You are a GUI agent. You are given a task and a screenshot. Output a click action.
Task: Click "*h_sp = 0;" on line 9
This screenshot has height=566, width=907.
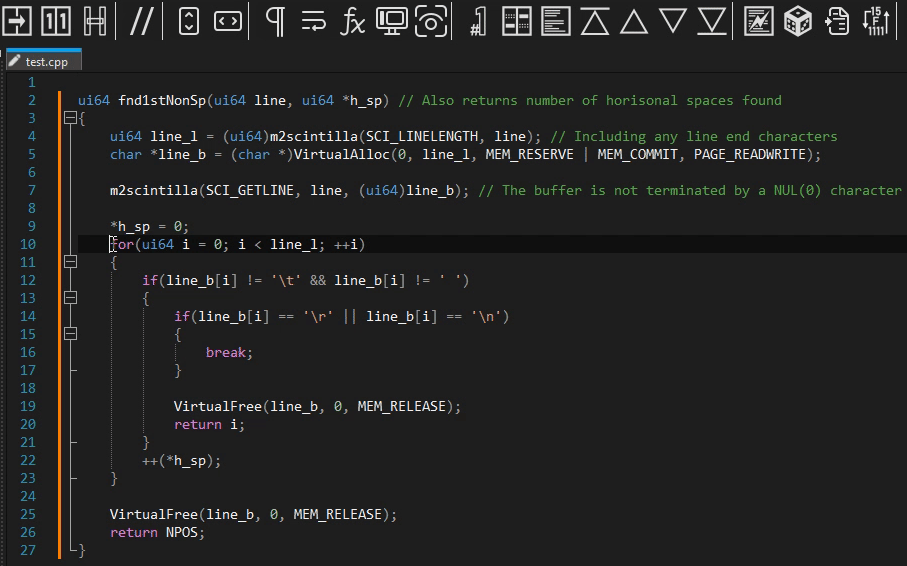click(x=149, y=226)
